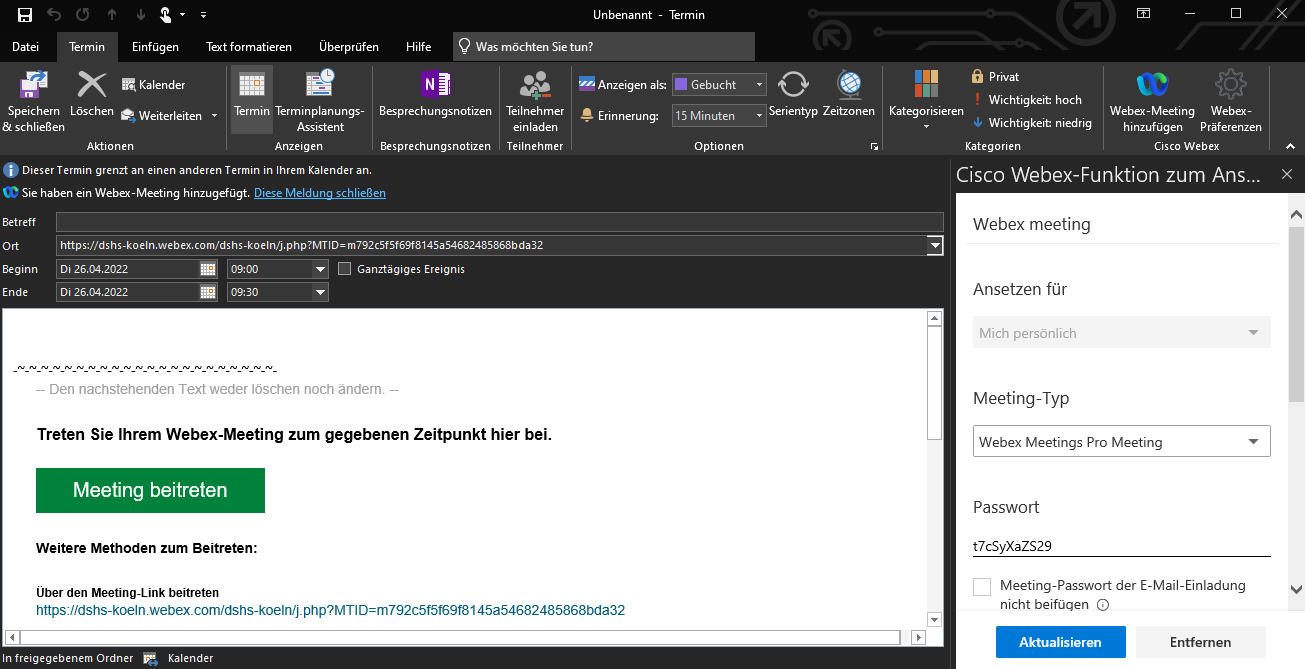Select the Termin ribbon tab

(87, 47)
